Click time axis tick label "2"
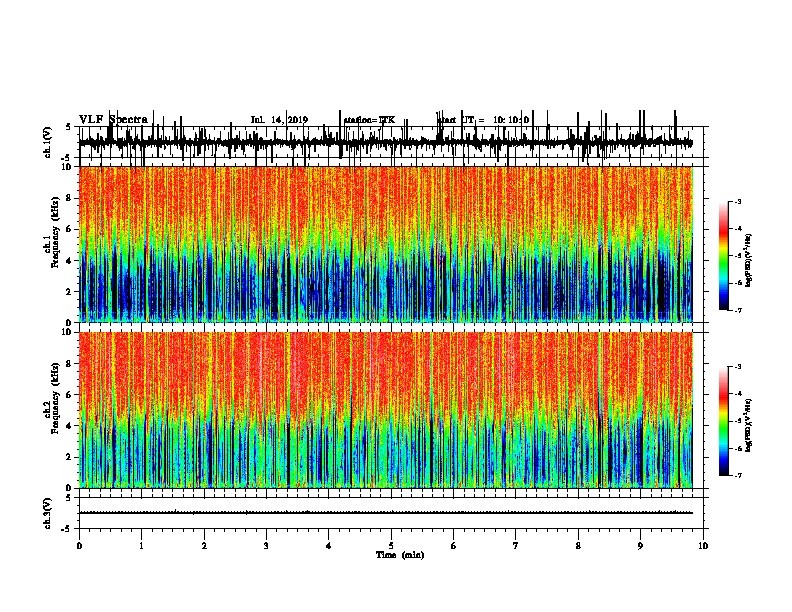This screenshot has width=792, height=612. point(204,546)
